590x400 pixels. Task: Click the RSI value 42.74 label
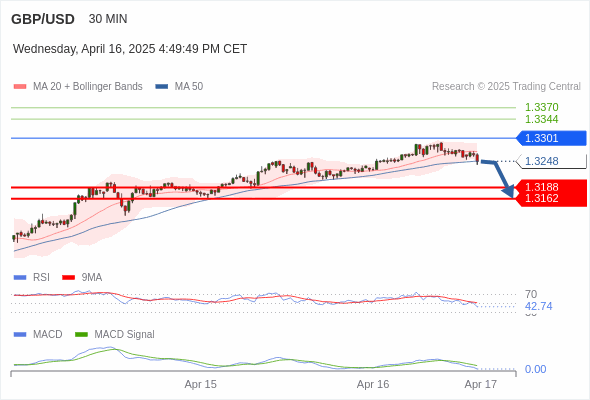pos(538,306)
